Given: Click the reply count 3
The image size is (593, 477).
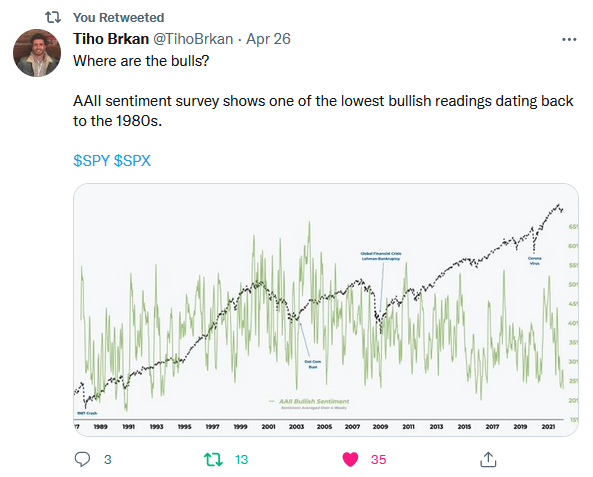Looking at the screenshot, I should pyautogui.click(x=107, y=460).
